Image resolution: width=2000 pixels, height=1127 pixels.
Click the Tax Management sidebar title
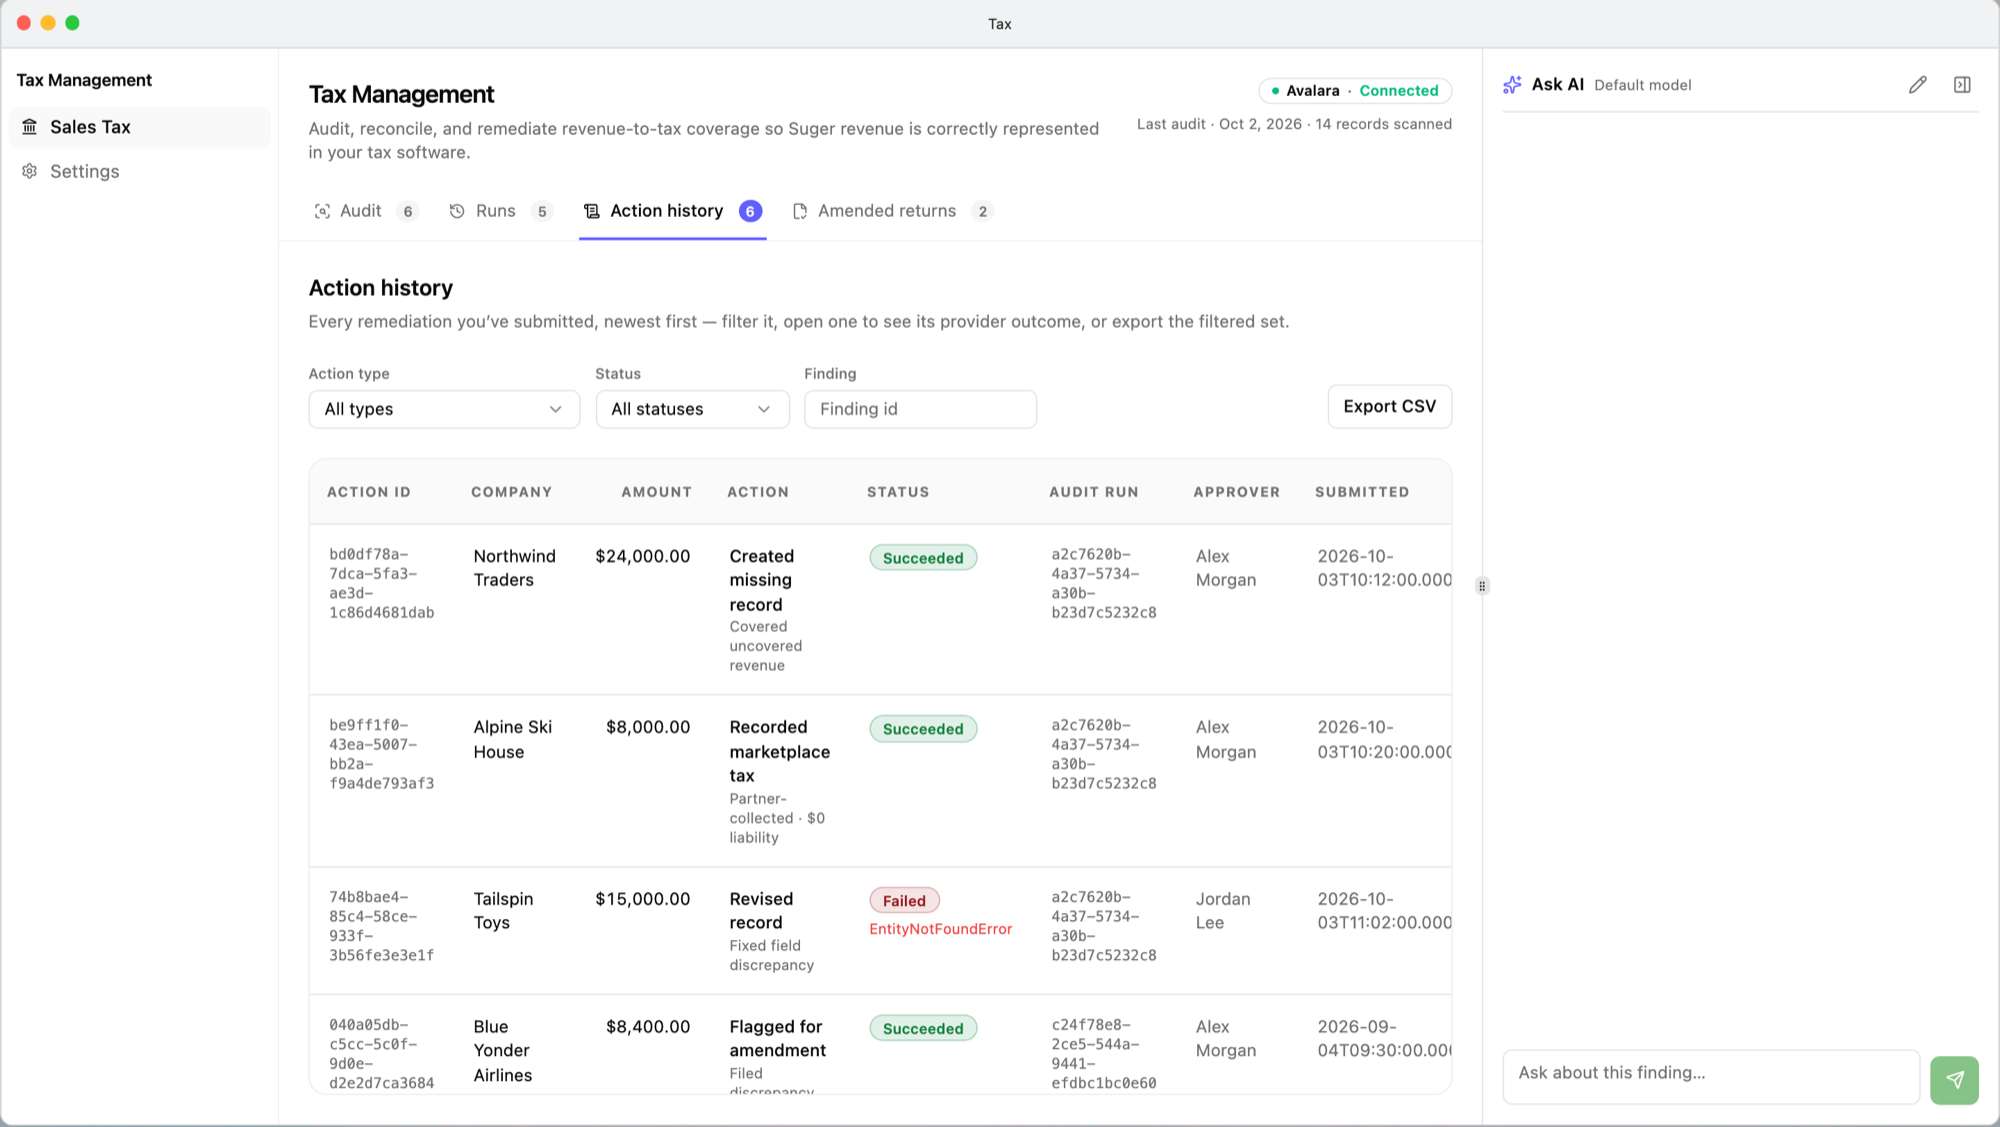[x=84, y=80]
